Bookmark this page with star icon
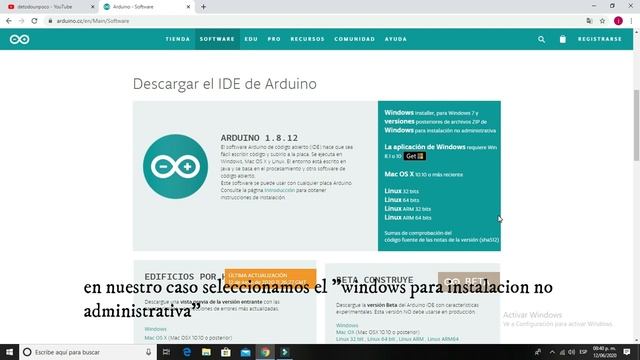Image resolution: width=640 pixels, height=360 pixels. 602,21
